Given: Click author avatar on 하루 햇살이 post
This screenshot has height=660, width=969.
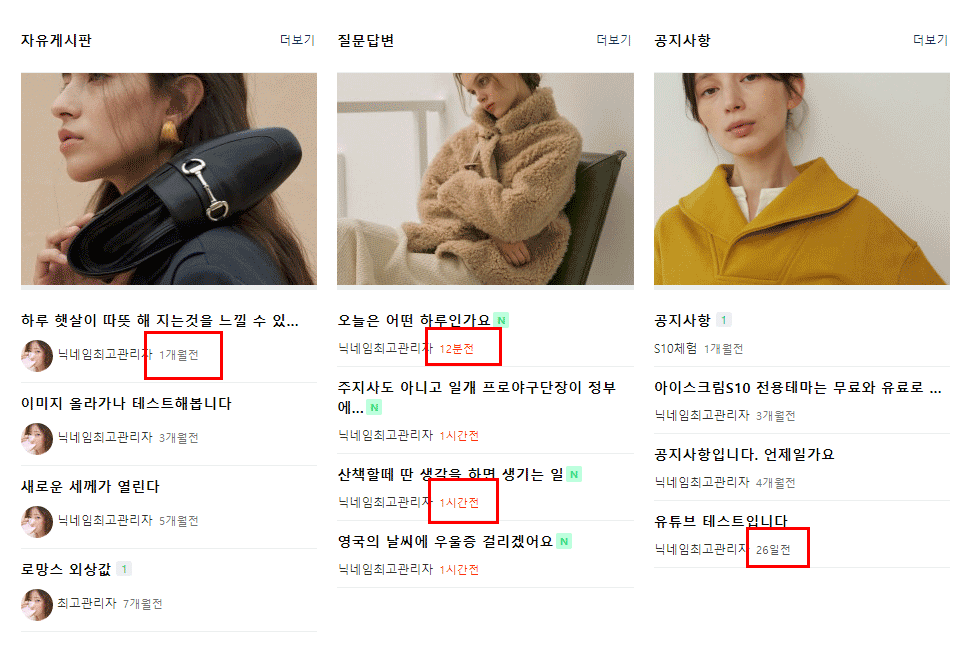Looking at the screenshot, I should (x=37, y=355).
